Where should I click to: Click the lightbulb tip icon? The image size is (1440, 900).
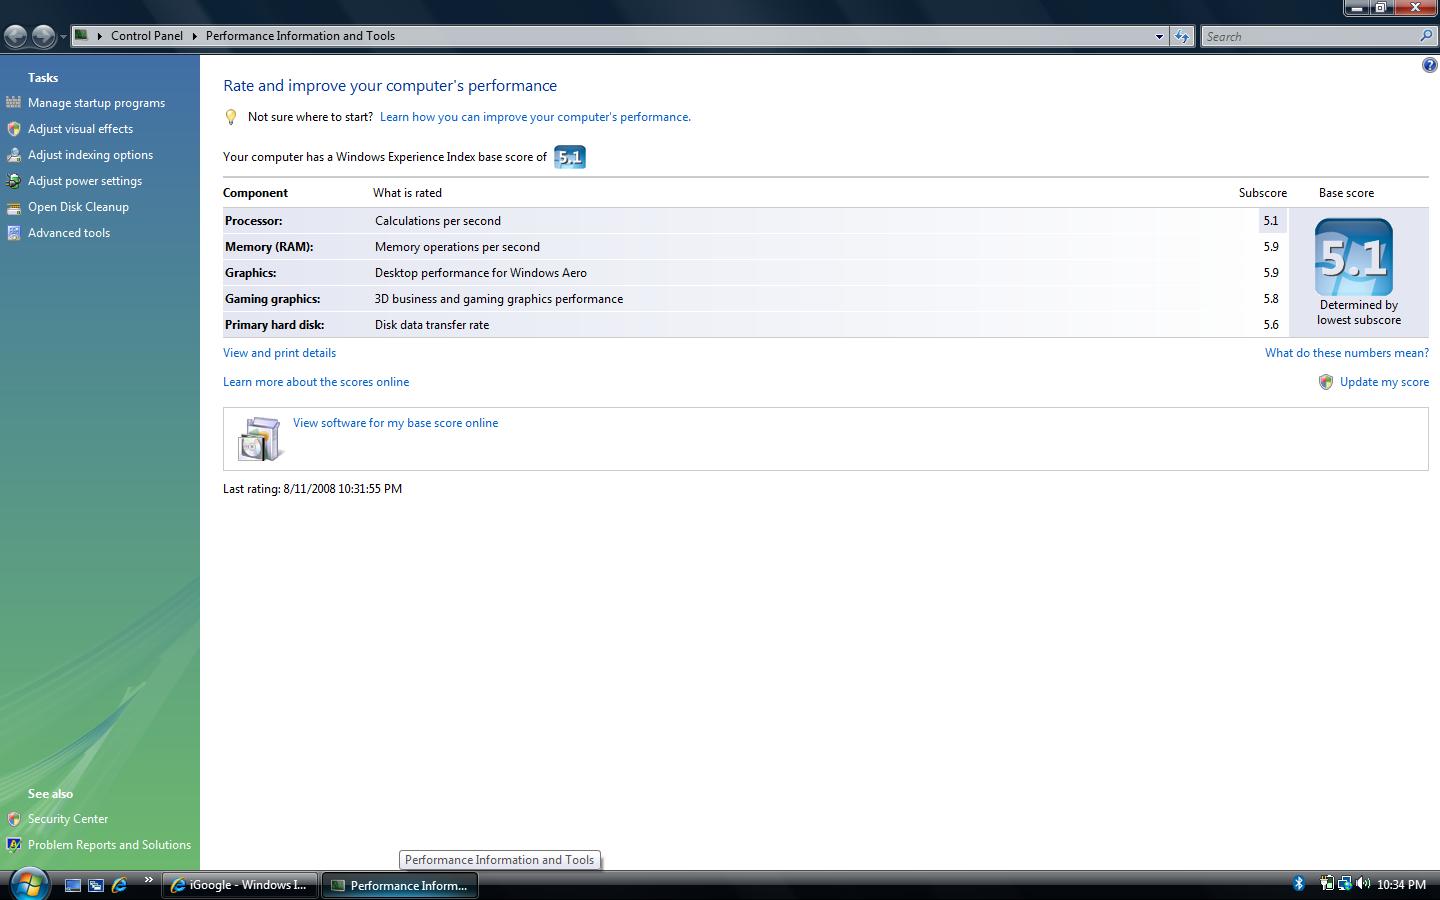pos(231,117)
